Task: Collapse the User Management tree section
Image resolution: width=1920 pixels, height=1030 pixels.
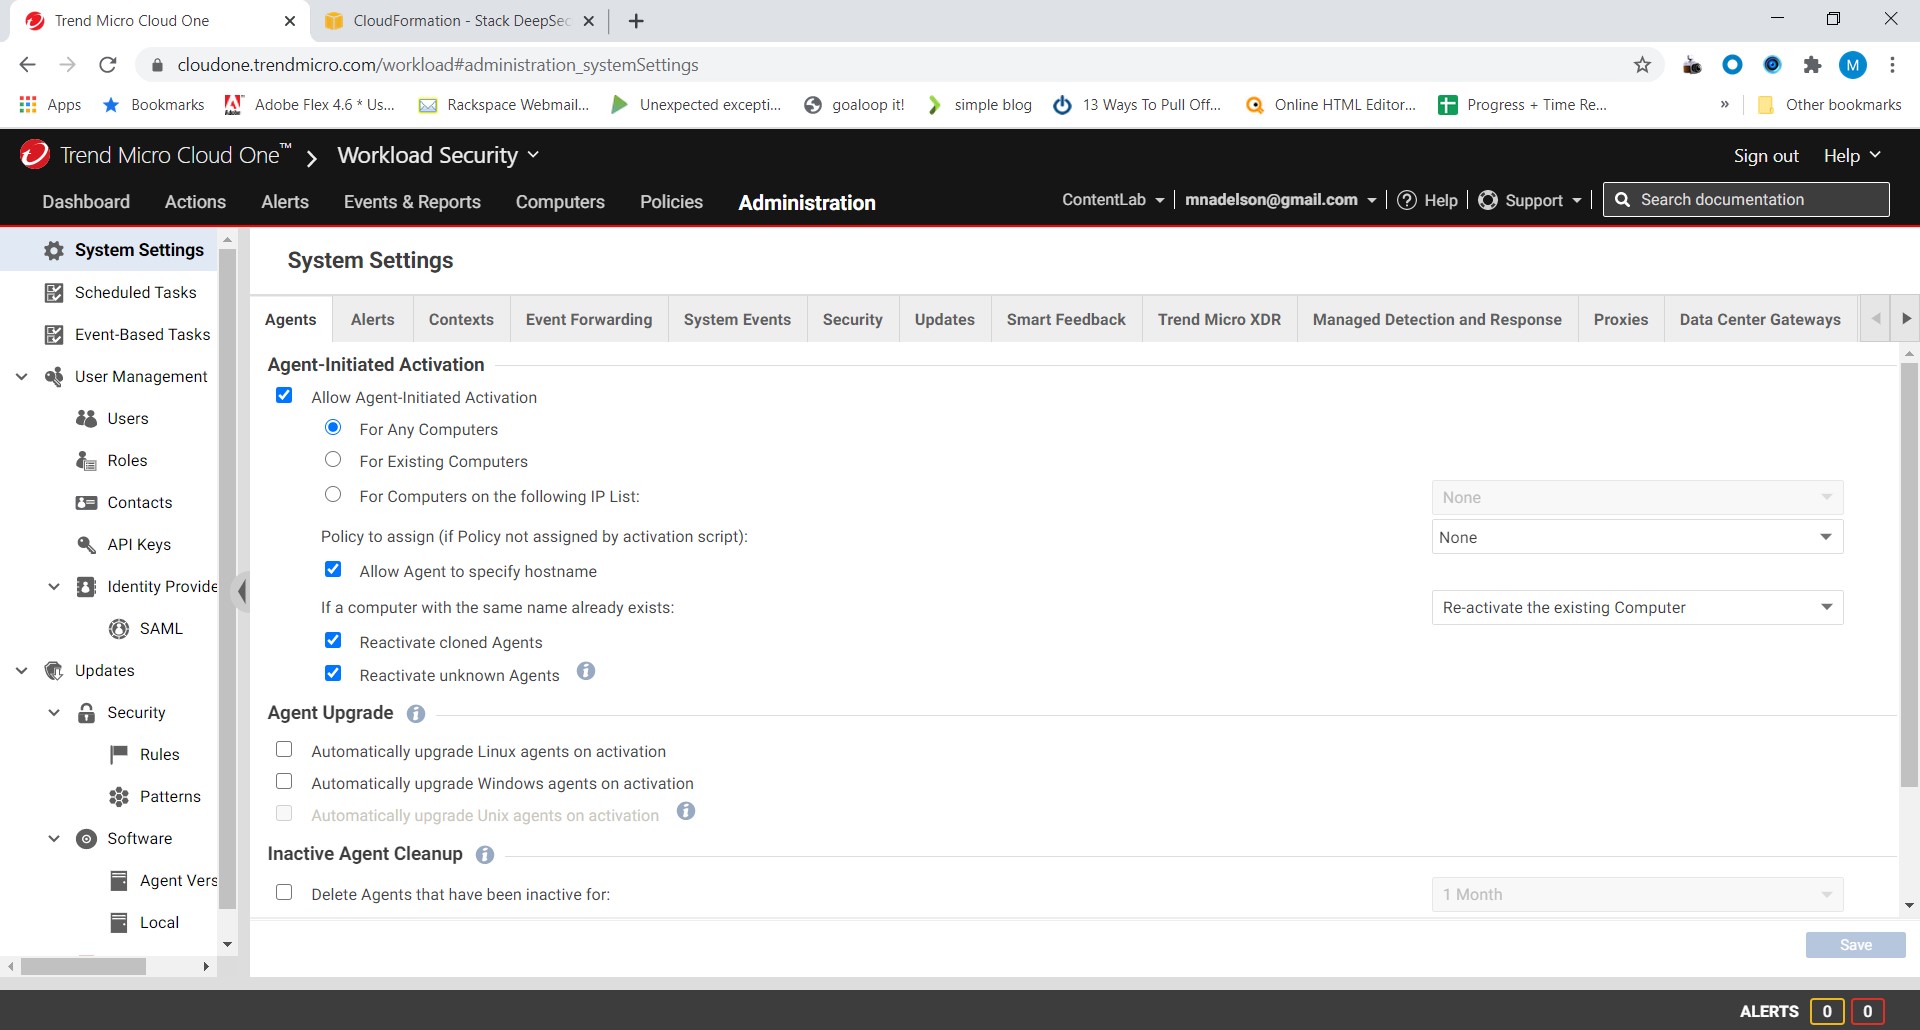Action: [21, 376]
